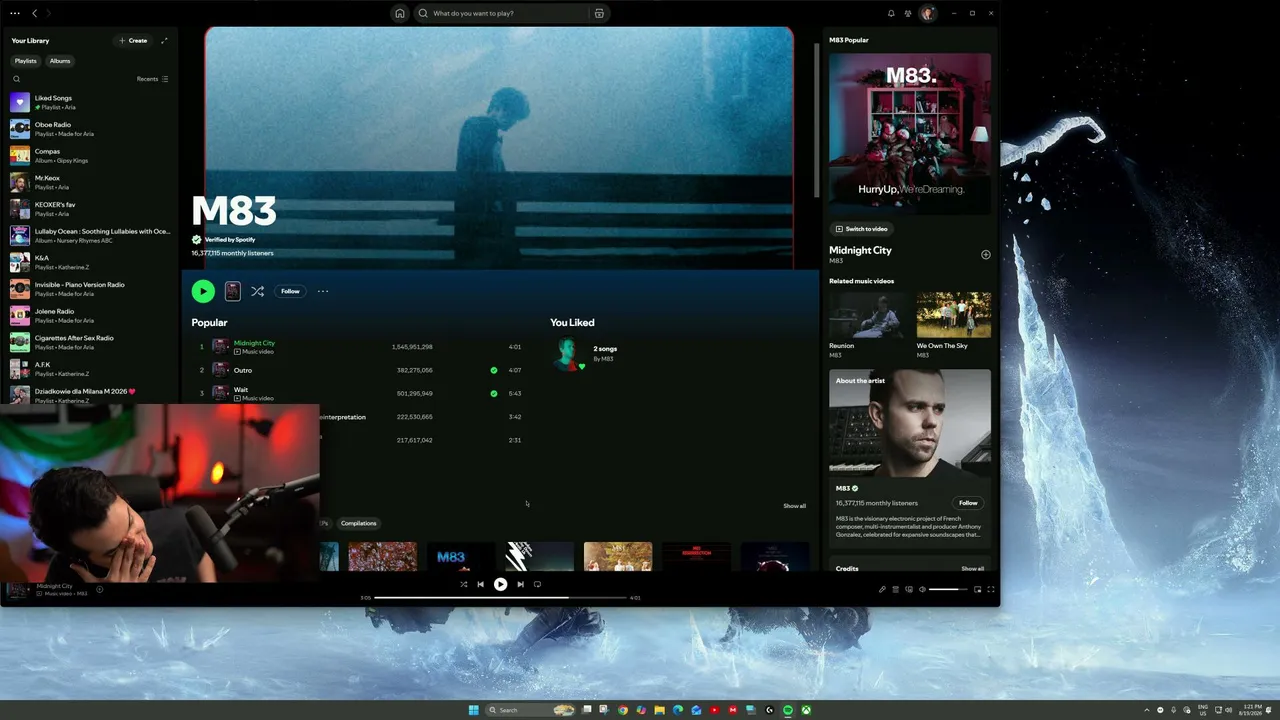Open the taskbar clock and date
Screen dimensions: 1280x720
[1250, 710]
